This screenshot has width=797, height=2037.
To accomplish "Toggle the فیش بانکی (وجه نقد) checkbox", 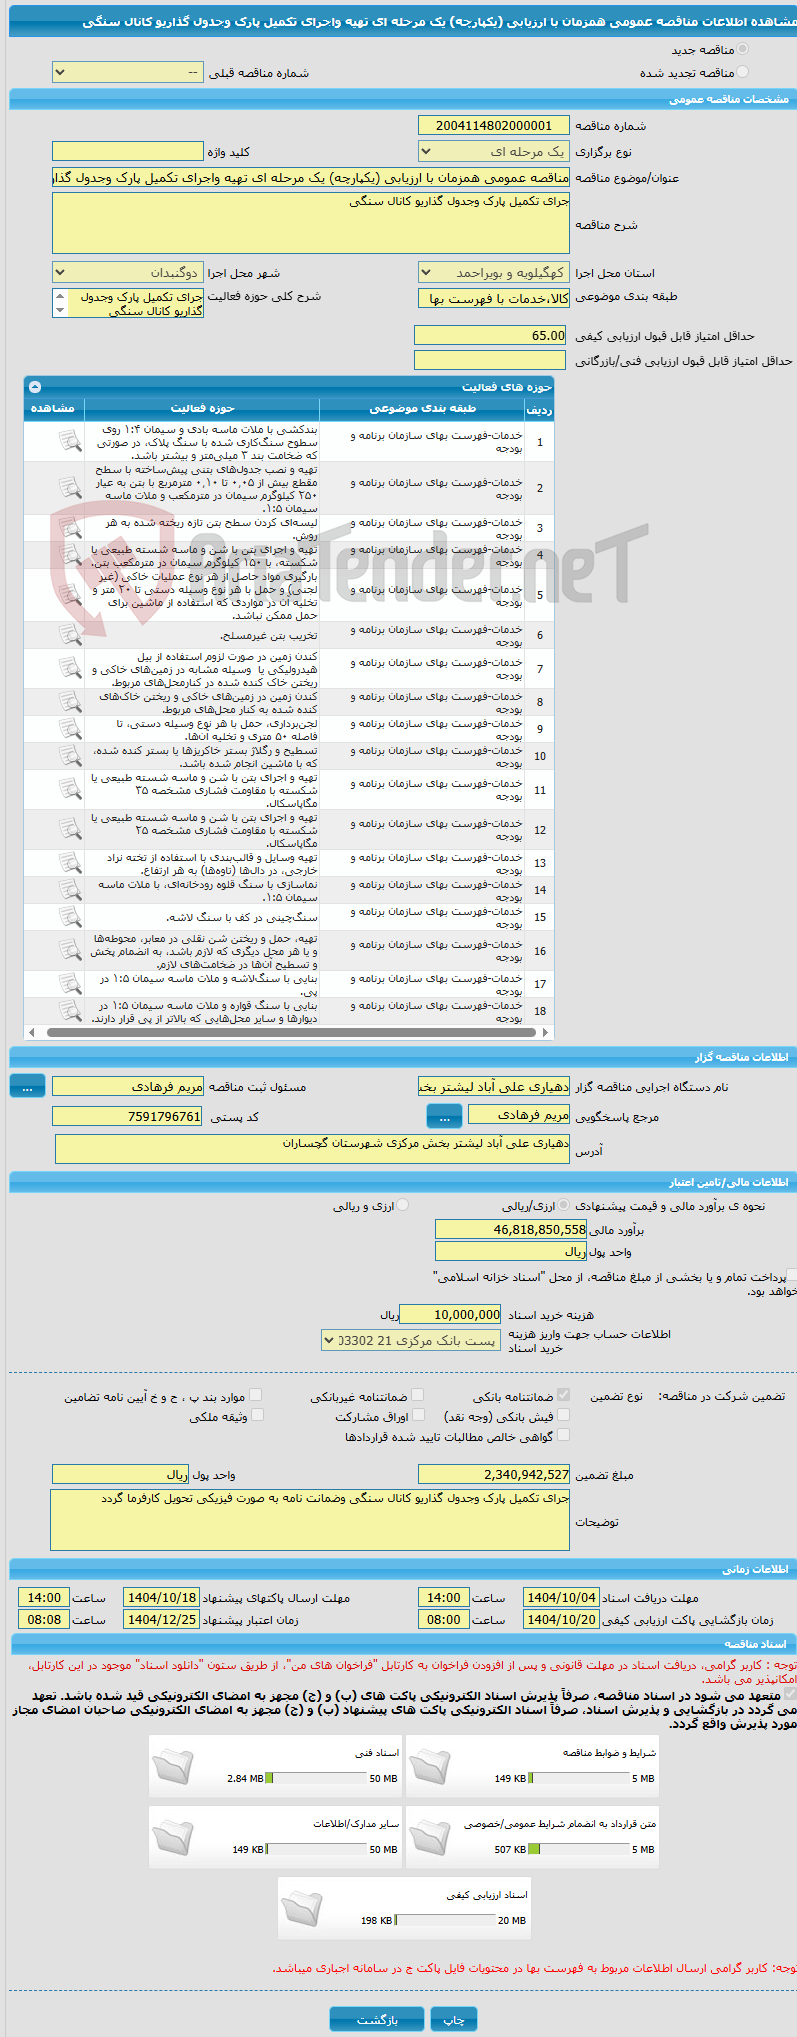I will click(x=563, y=1415).
